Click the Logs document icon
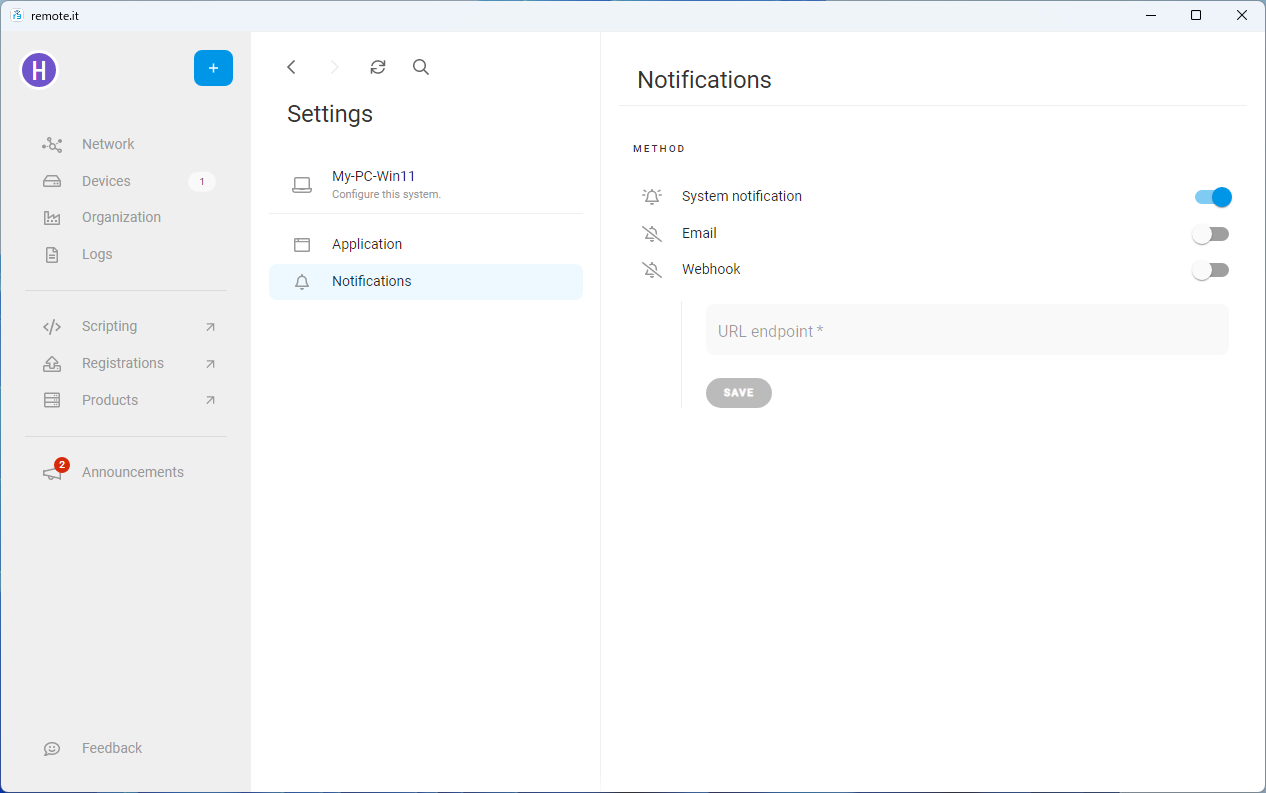This screenshot has height=793, width=1266. (52, 255)
